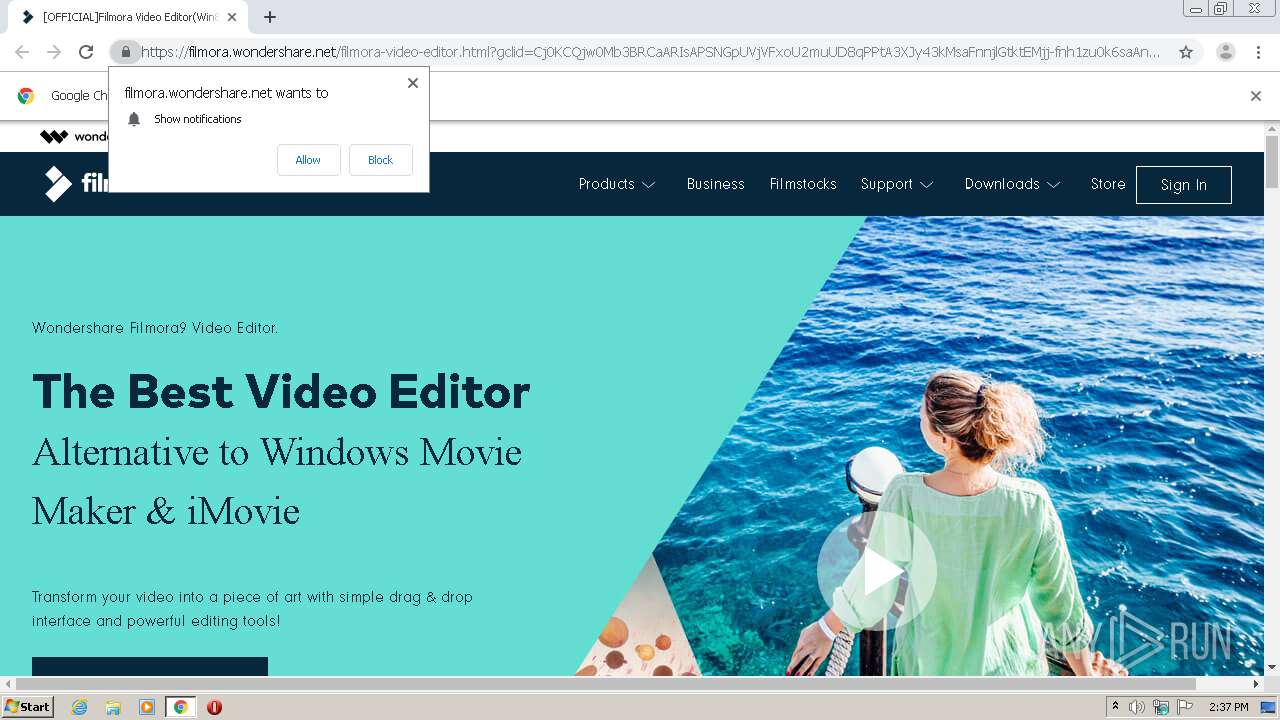Close the notification permission popup
Viewport: 1280px width, 720px height.
point(412,83)
